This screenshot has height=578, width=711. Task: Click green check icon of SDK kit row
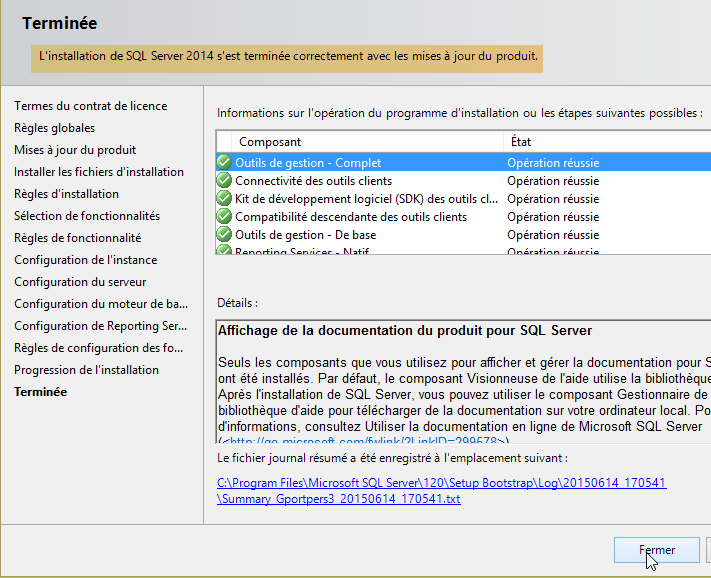224,199
